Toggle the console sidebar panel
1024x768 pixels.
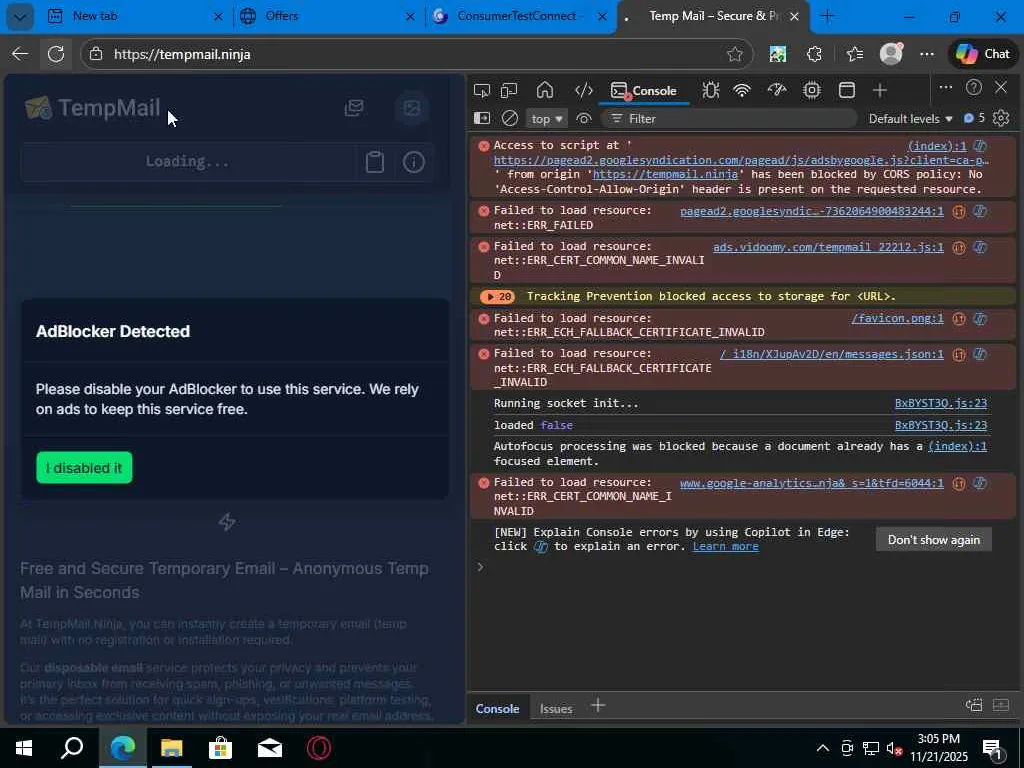[481, 118]
